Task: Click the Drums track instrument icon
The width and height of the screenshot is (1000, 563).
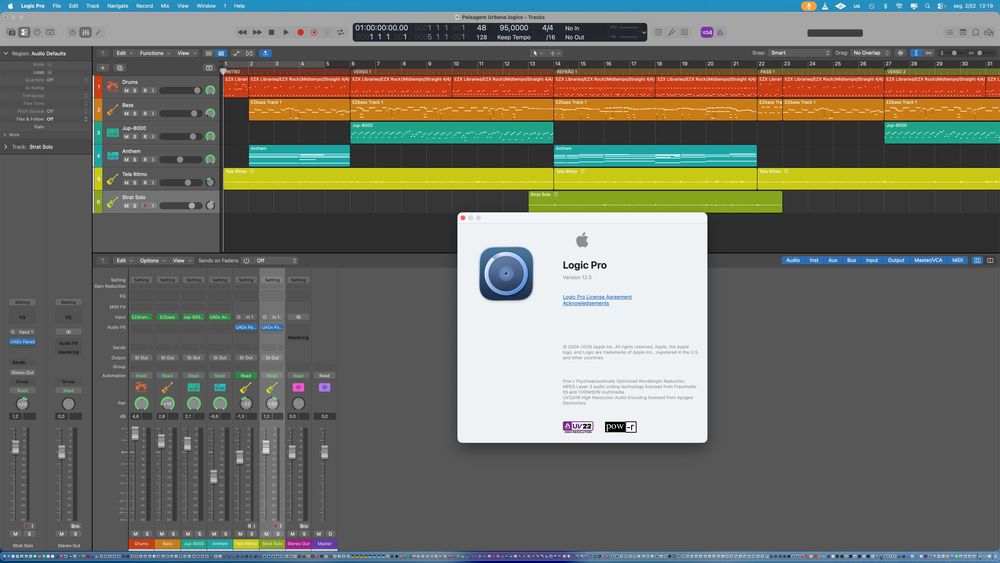Action: (x=112, y=87)
